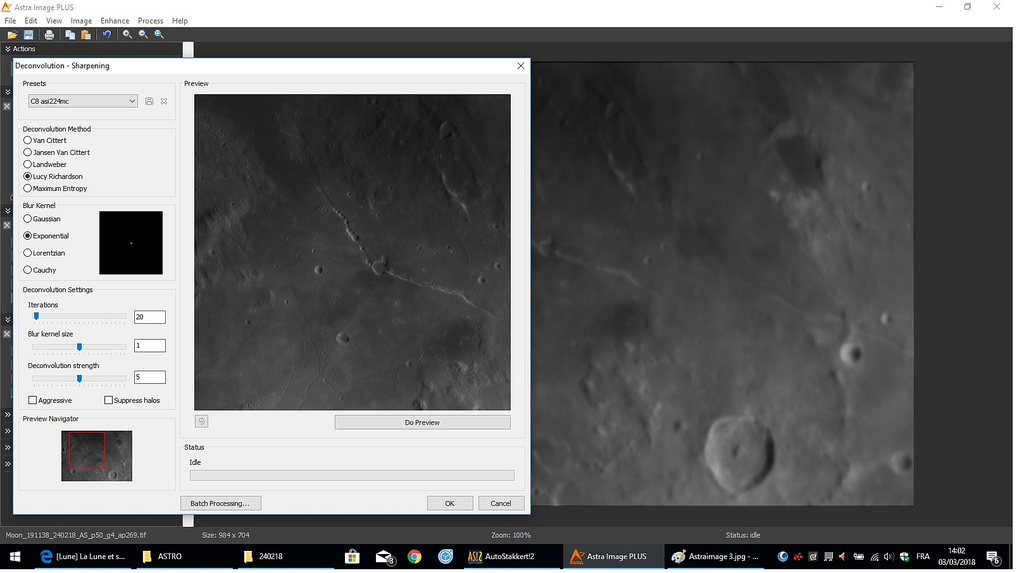Print image using the printer toolbar icon

click(49, 35)
